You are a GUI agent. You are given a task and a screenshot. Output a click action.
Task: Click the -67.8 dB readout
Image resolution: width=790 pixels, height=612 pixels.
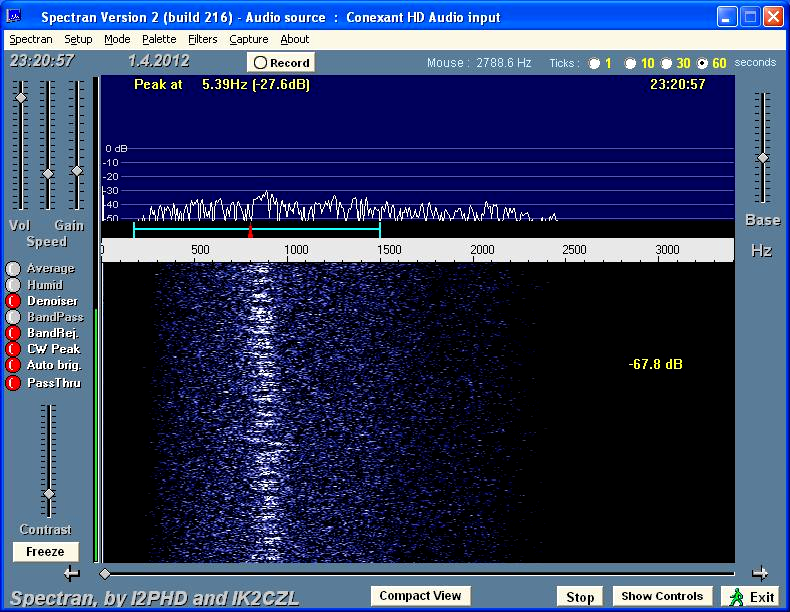point(655,364)
